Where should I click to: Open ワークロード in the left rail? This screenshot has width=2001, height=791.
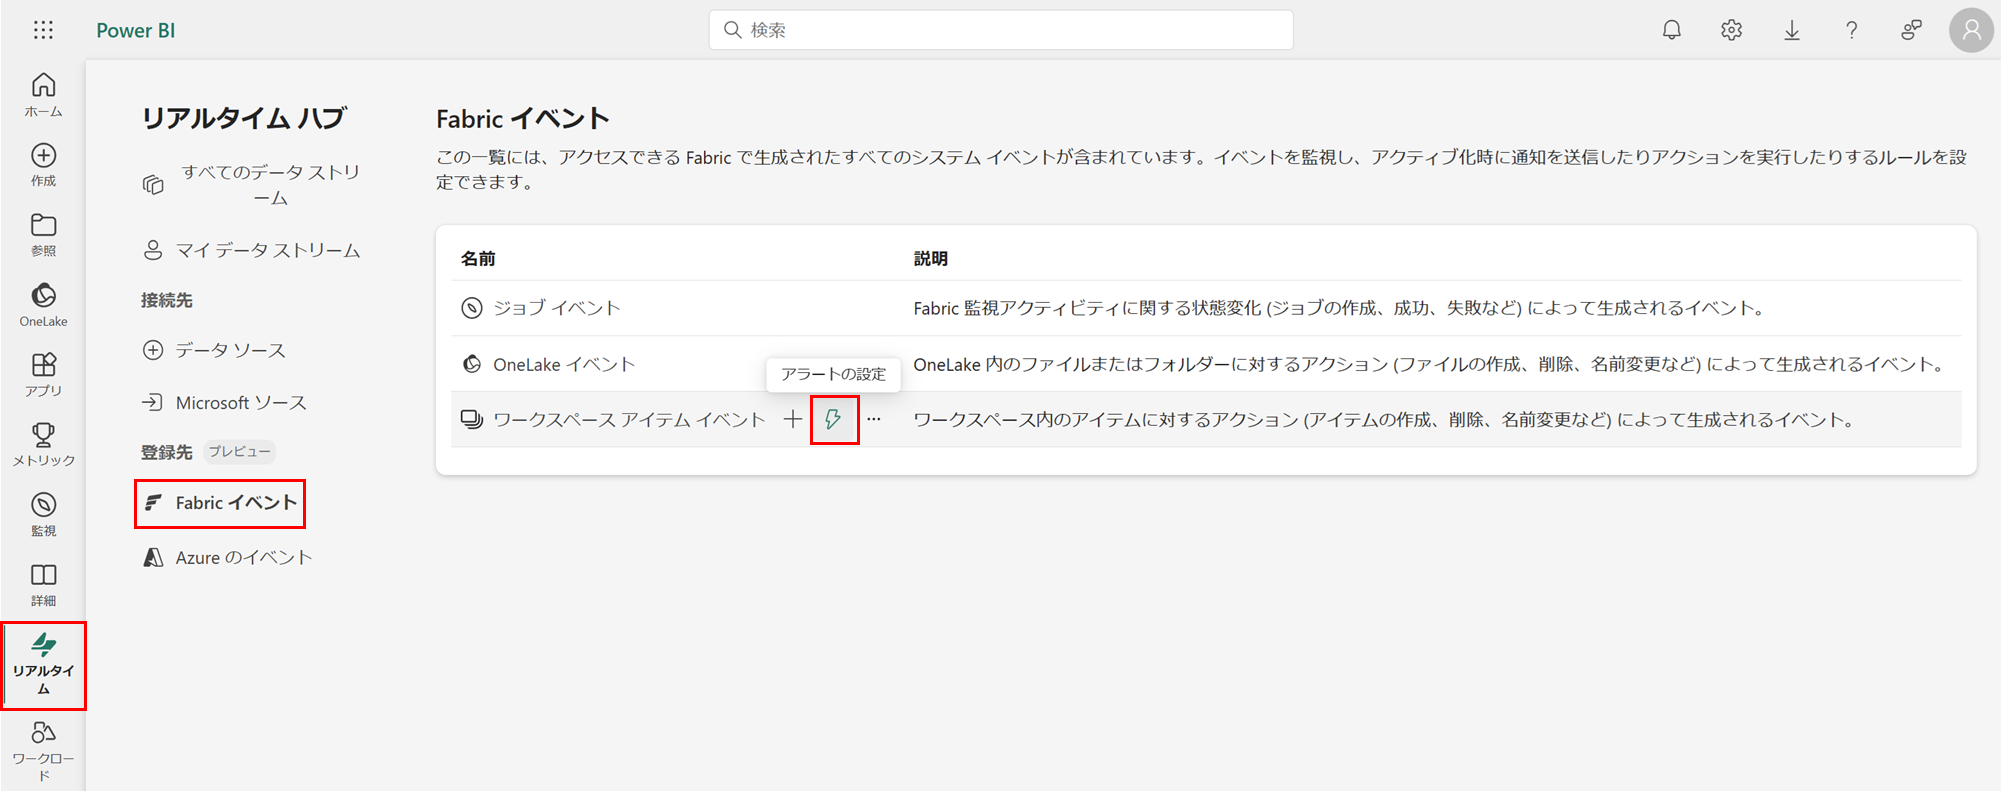43,752
